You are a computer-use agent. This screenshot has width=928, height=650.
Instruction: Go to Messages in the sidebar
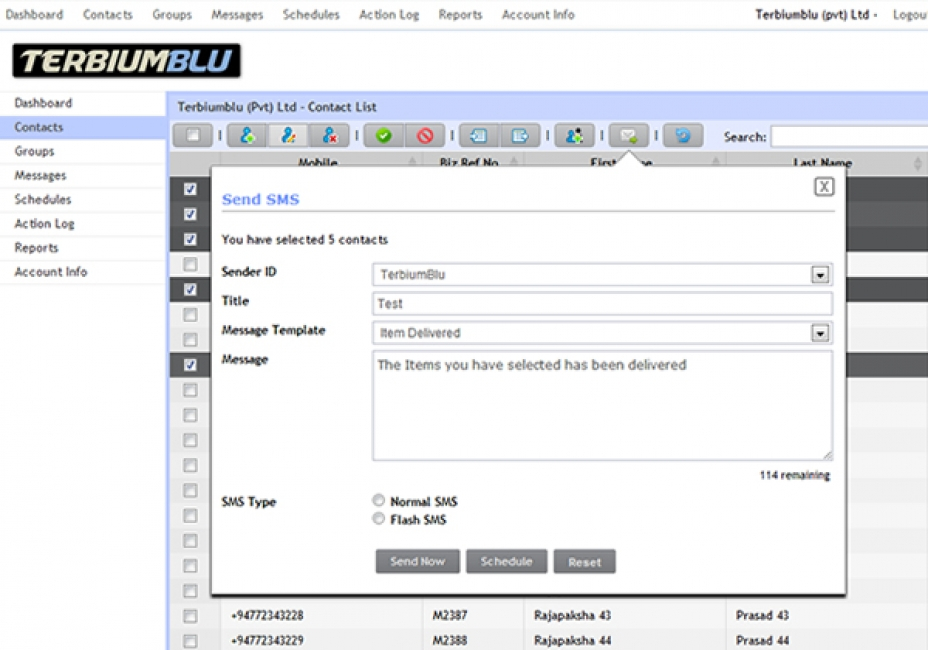point(83,176)
